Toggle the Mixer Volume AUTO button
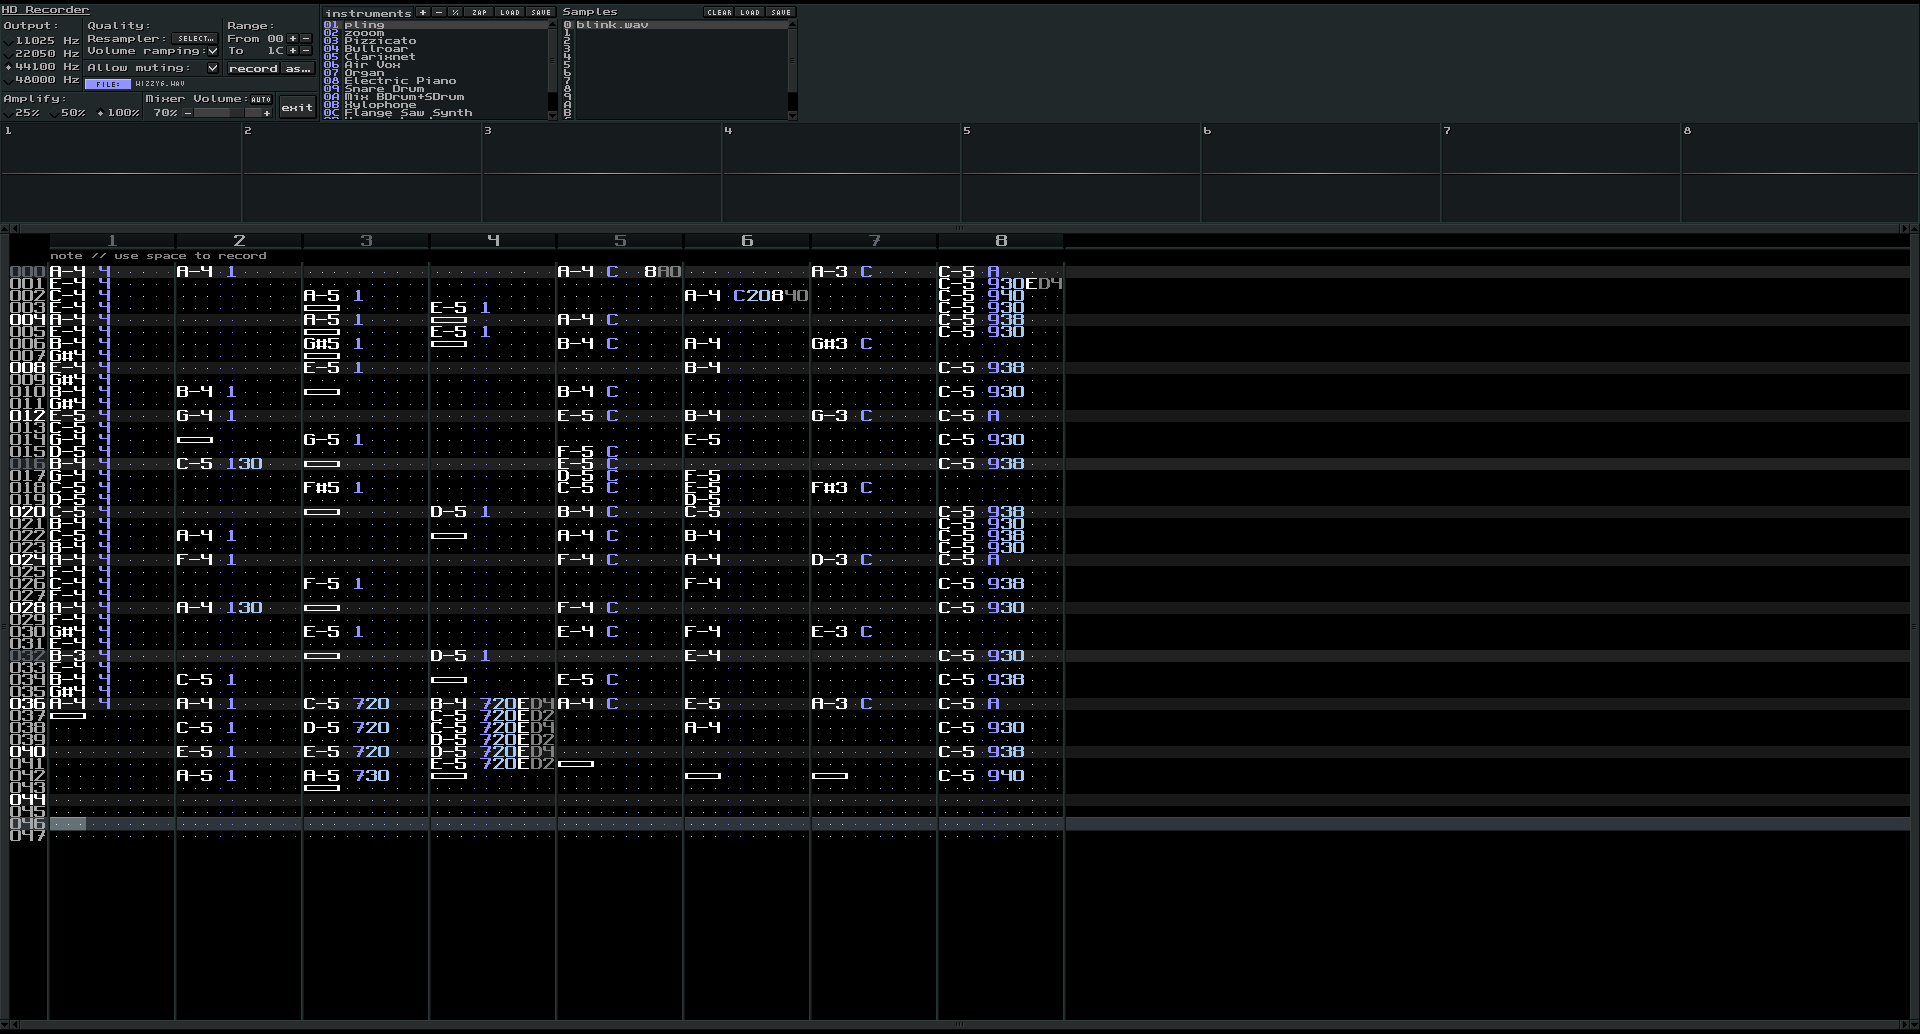The height and width of the screenshot is (1034, 1920). coord(261,99)
